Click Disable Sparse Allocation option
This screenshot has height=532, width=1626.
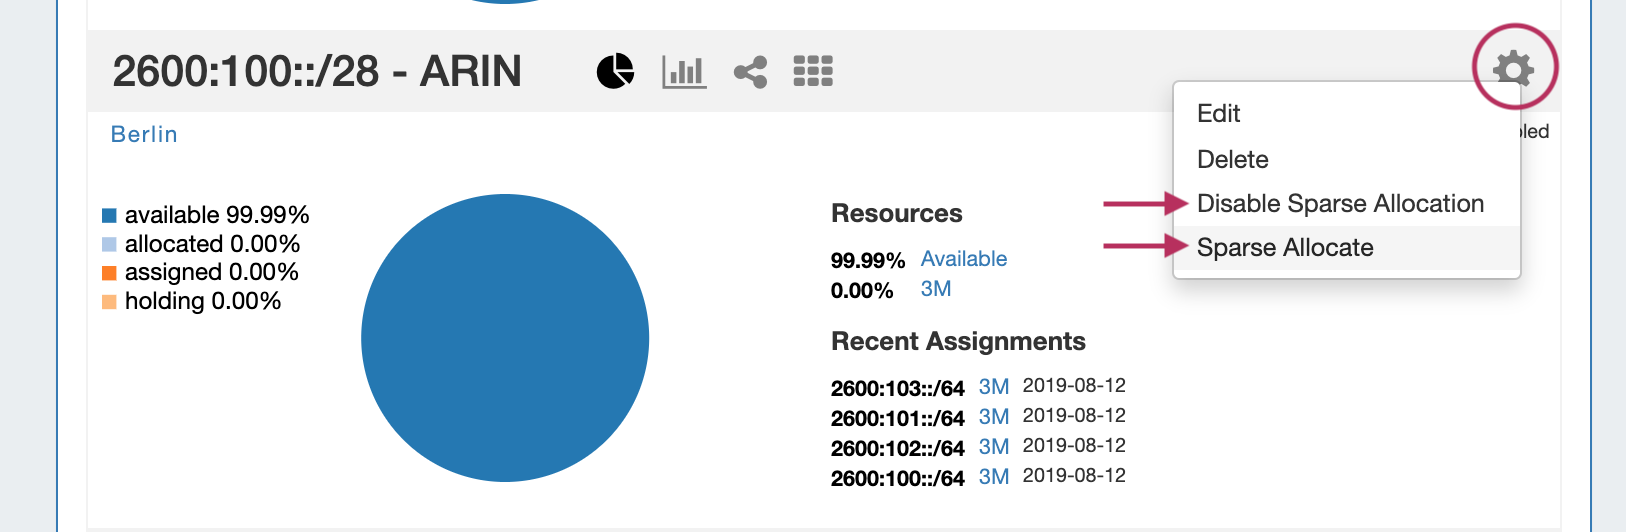(1340, 204)
